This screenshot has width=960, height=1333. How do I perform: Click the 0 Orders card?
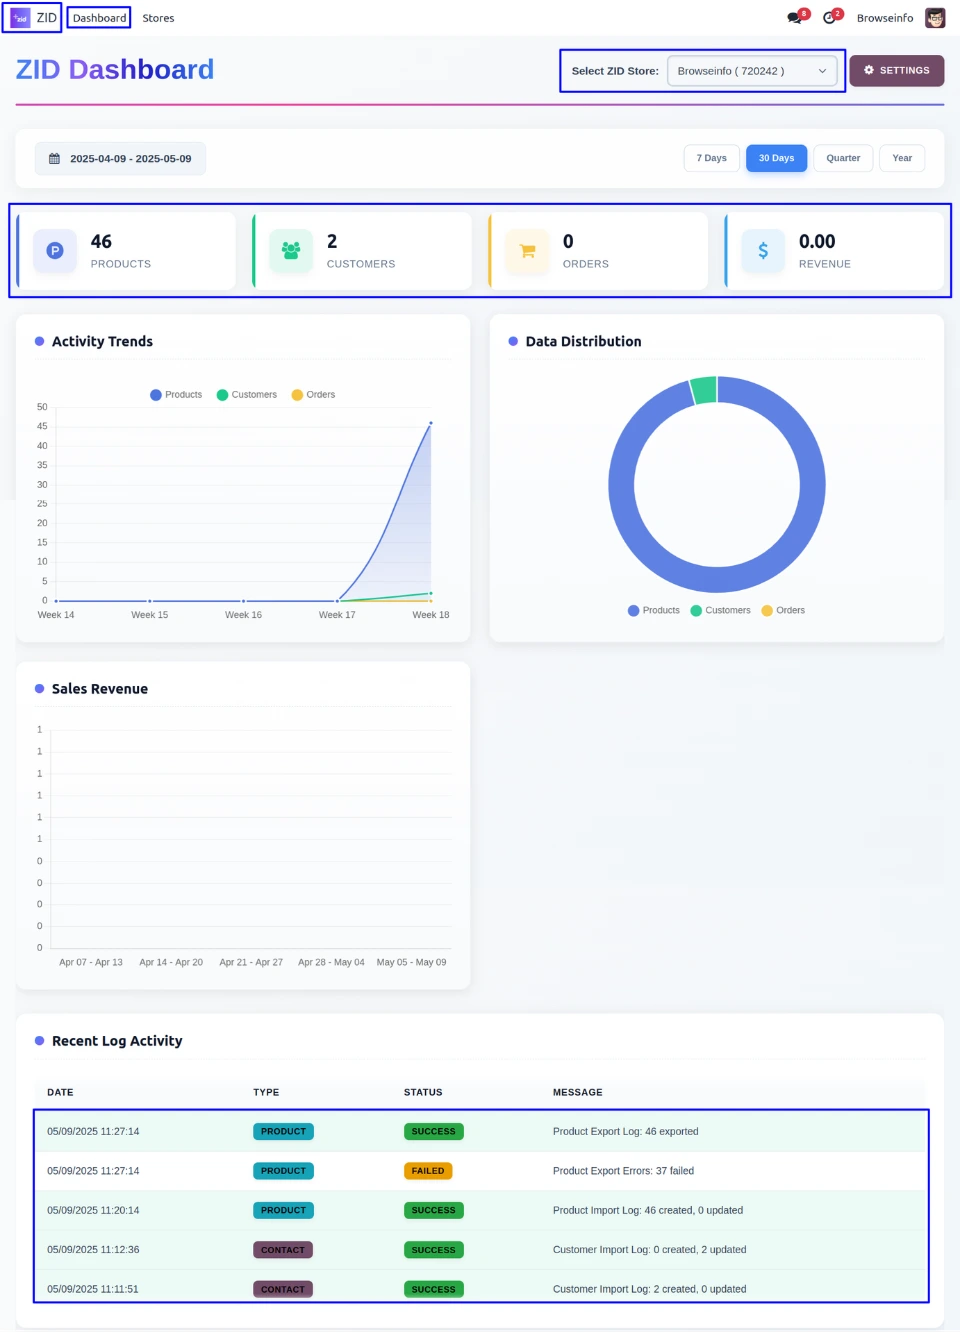(x=598, y=251)
